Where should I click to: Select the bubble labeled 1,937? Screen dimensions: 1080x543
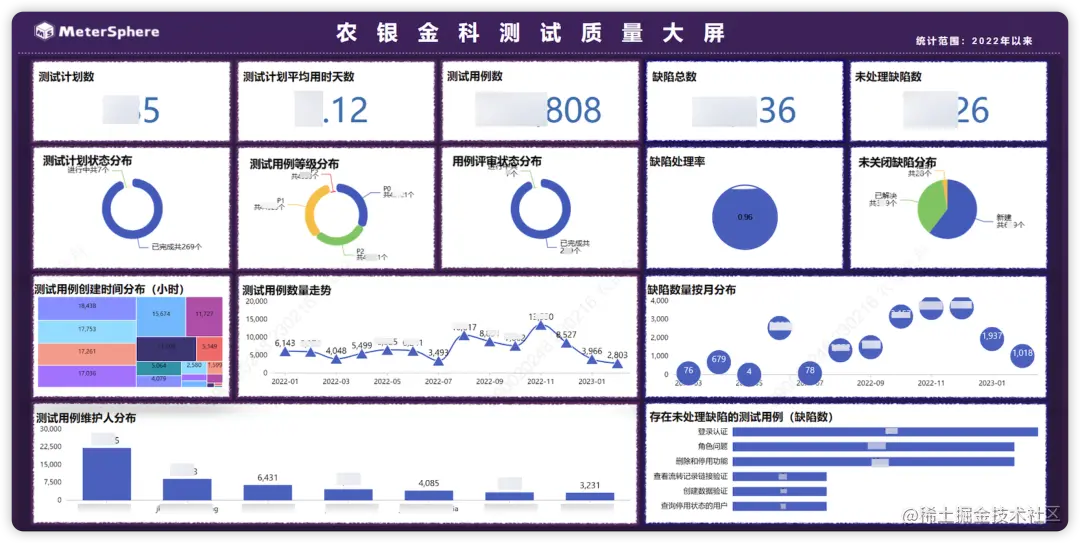tap(992, 338)
